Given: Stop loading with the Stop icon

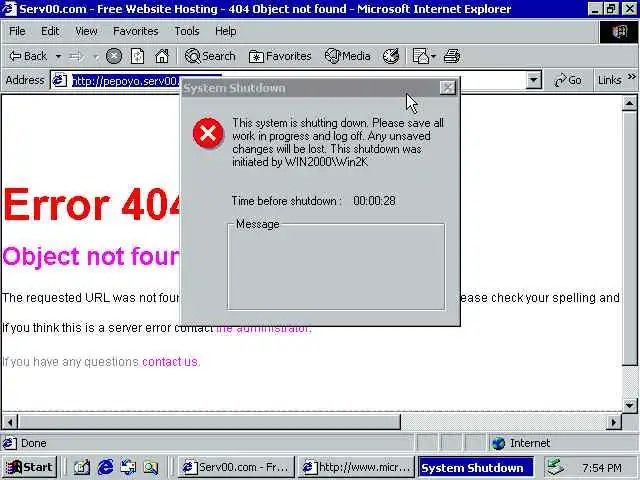Looking at the screenshot, I should point(114,56).
